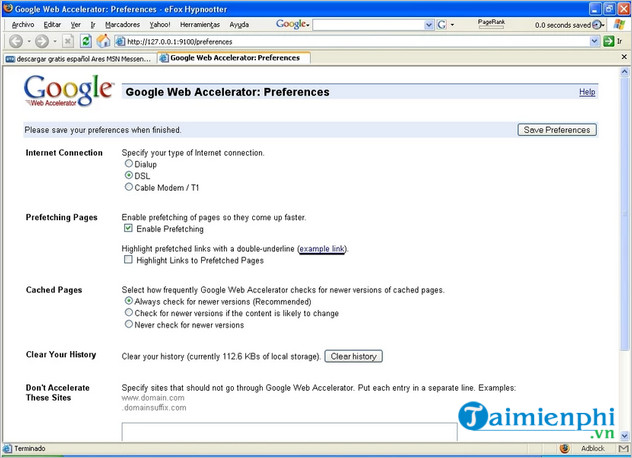This screenshot has height=458, width=632.
Task: Select the Google Web Accelerator Preferences tab
Action: coord(234,58)
